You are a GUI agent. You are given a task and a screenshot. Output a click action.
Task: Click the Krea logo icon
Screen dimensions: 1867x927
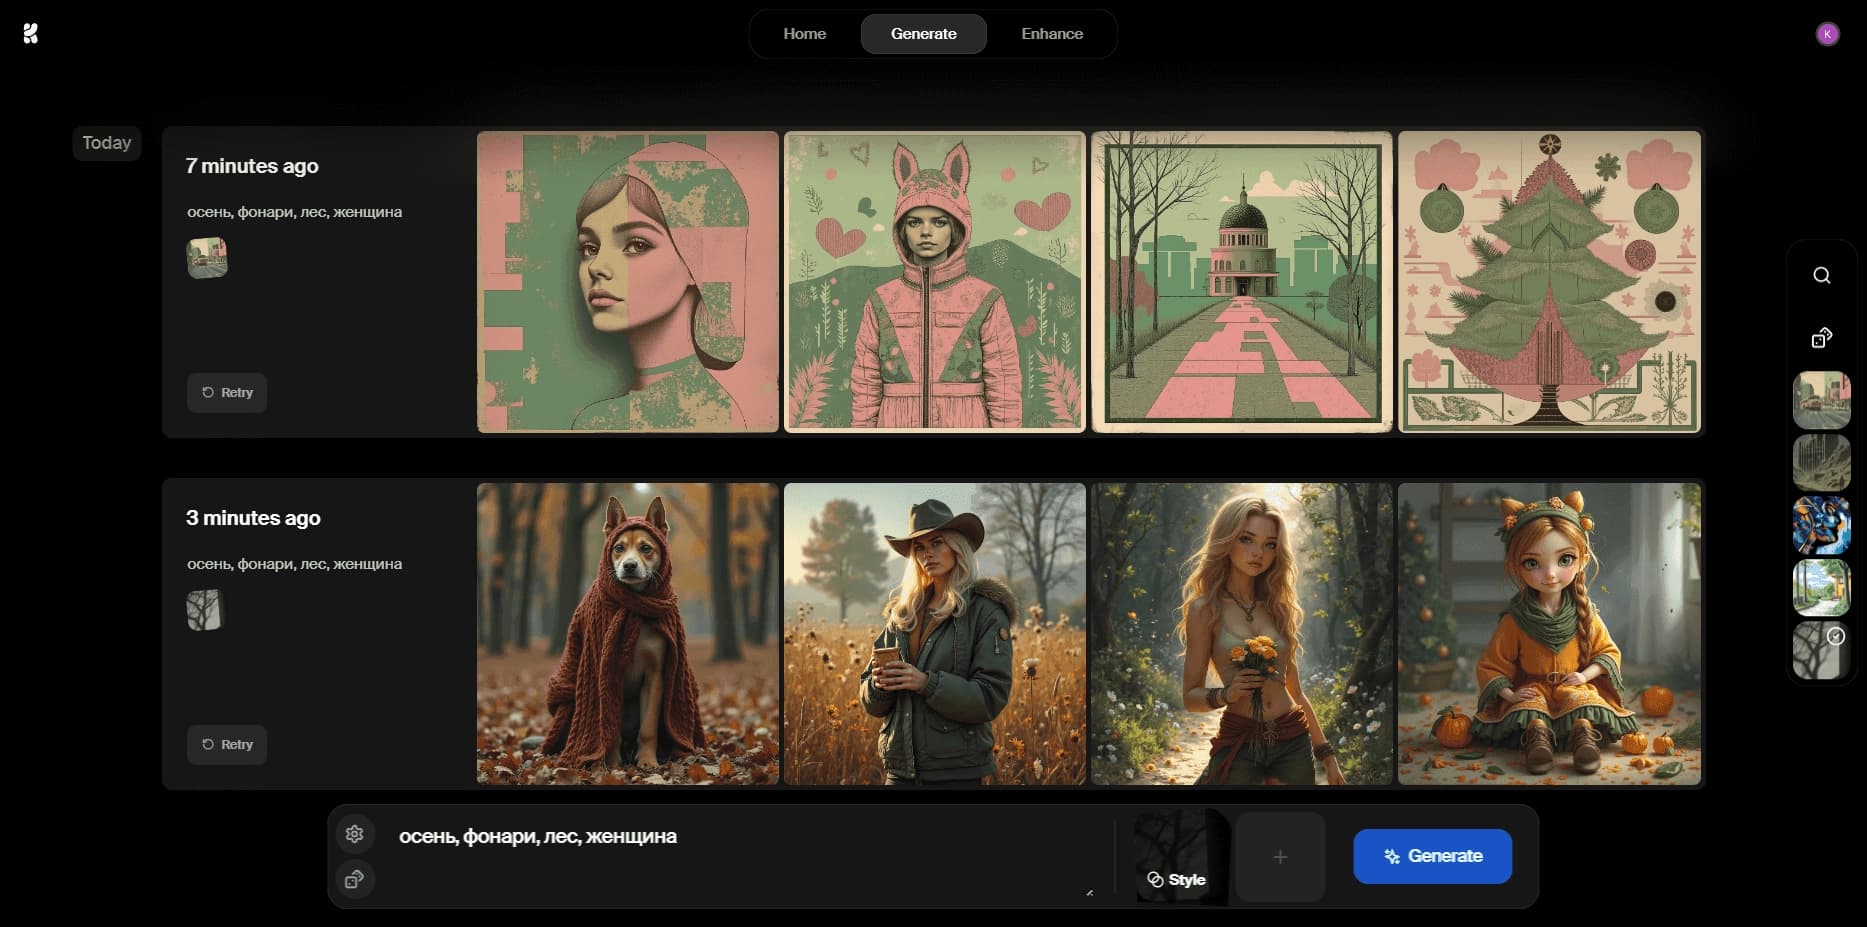coord(30,34)
